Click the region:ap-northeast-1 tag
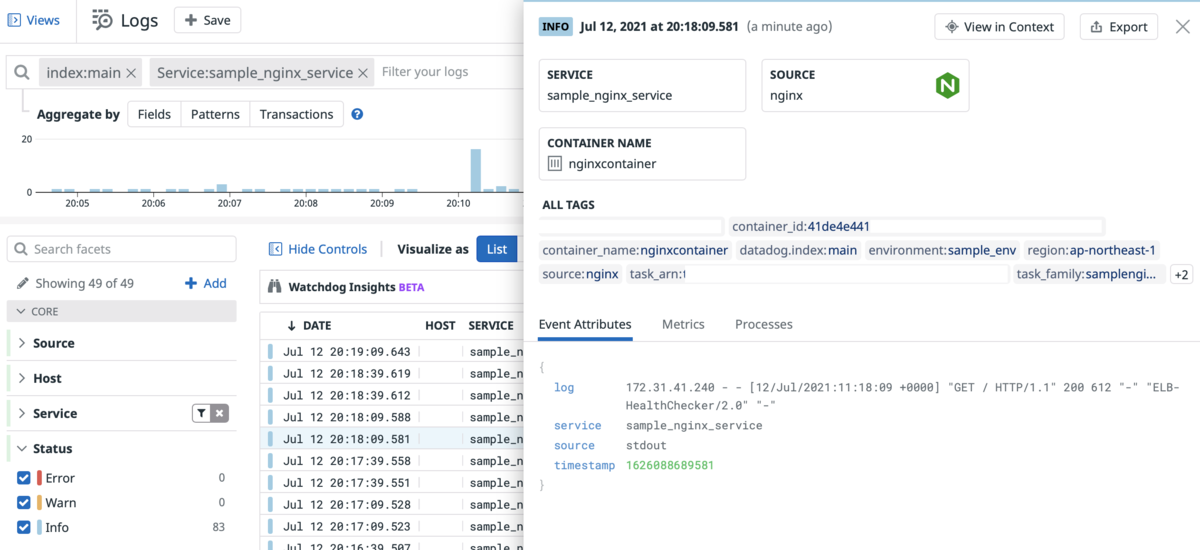This screenshot has height=550, width=1200. [x=1091, y=250]
